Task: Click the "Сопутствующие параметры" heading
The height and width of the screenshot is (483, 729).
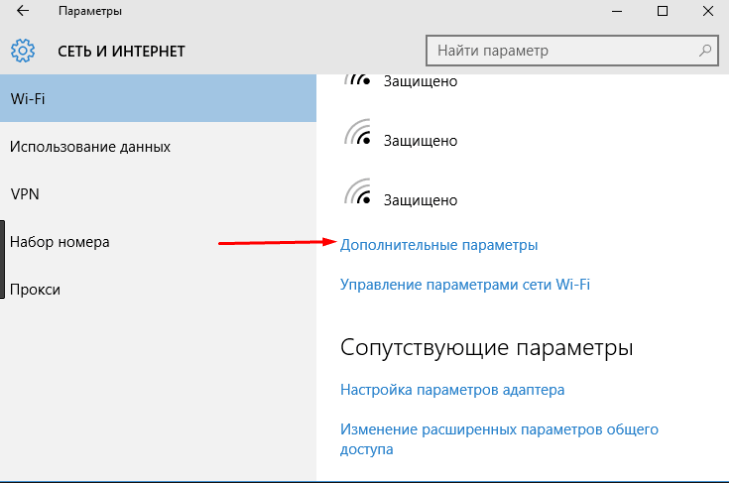Action: click(x=486, y=348)
